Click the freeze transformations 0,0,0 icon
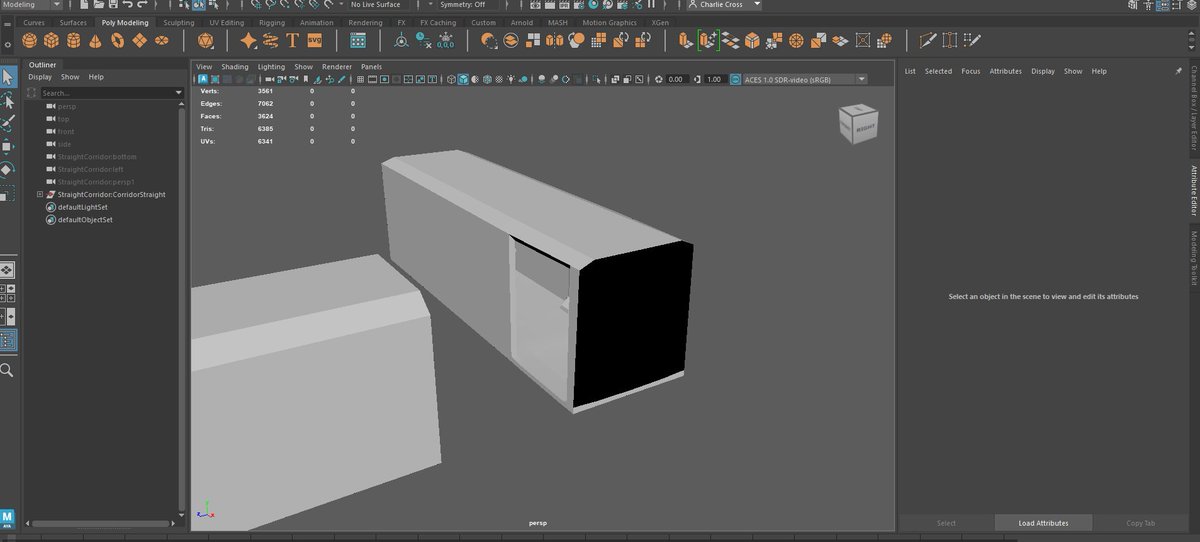1200x542 pixels. pyautogui.click(x=445, y=41)
